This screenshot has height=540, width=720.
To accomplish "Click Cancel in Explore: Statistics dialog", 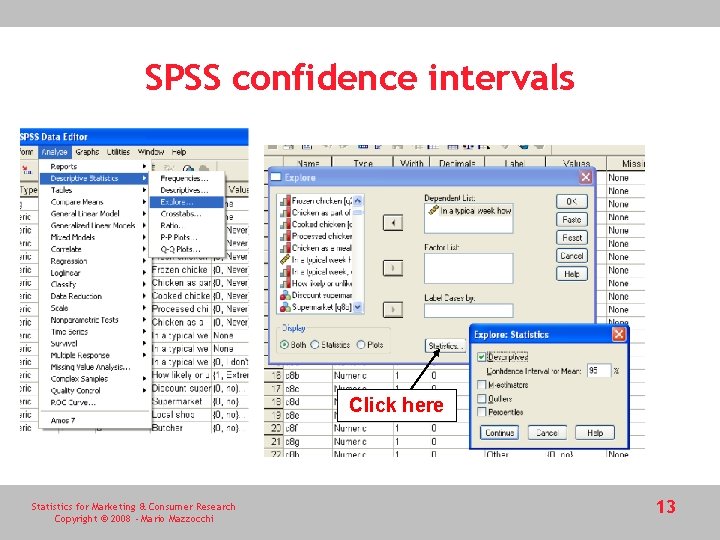I will [547, 433].
